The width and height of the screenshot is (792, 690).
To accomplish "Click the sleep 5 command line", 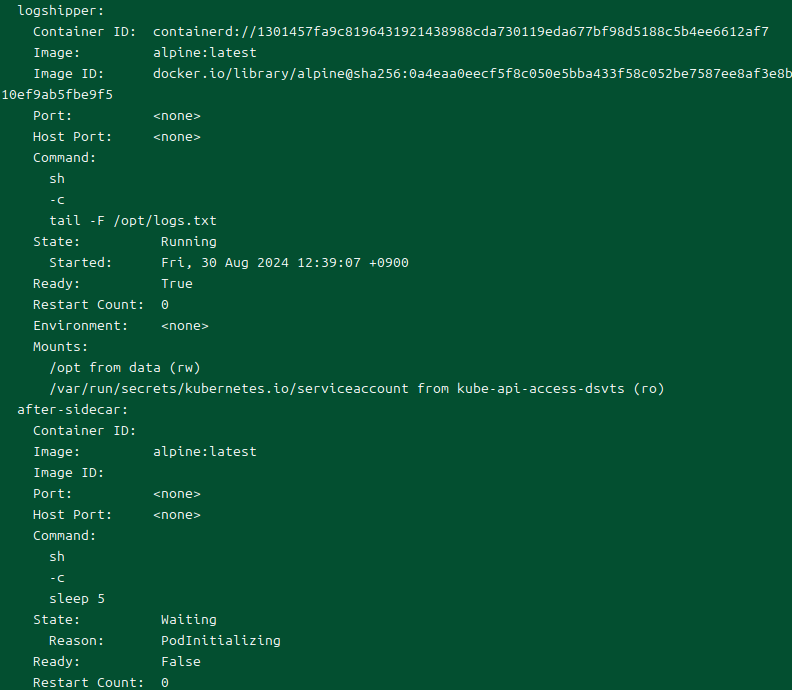I will (76, 598).
